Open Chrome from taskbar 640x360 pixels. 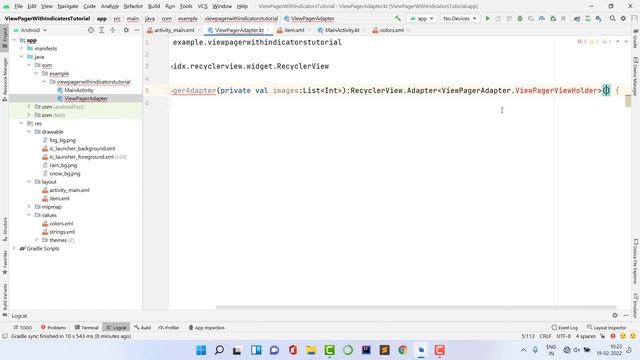coord(403,350)
